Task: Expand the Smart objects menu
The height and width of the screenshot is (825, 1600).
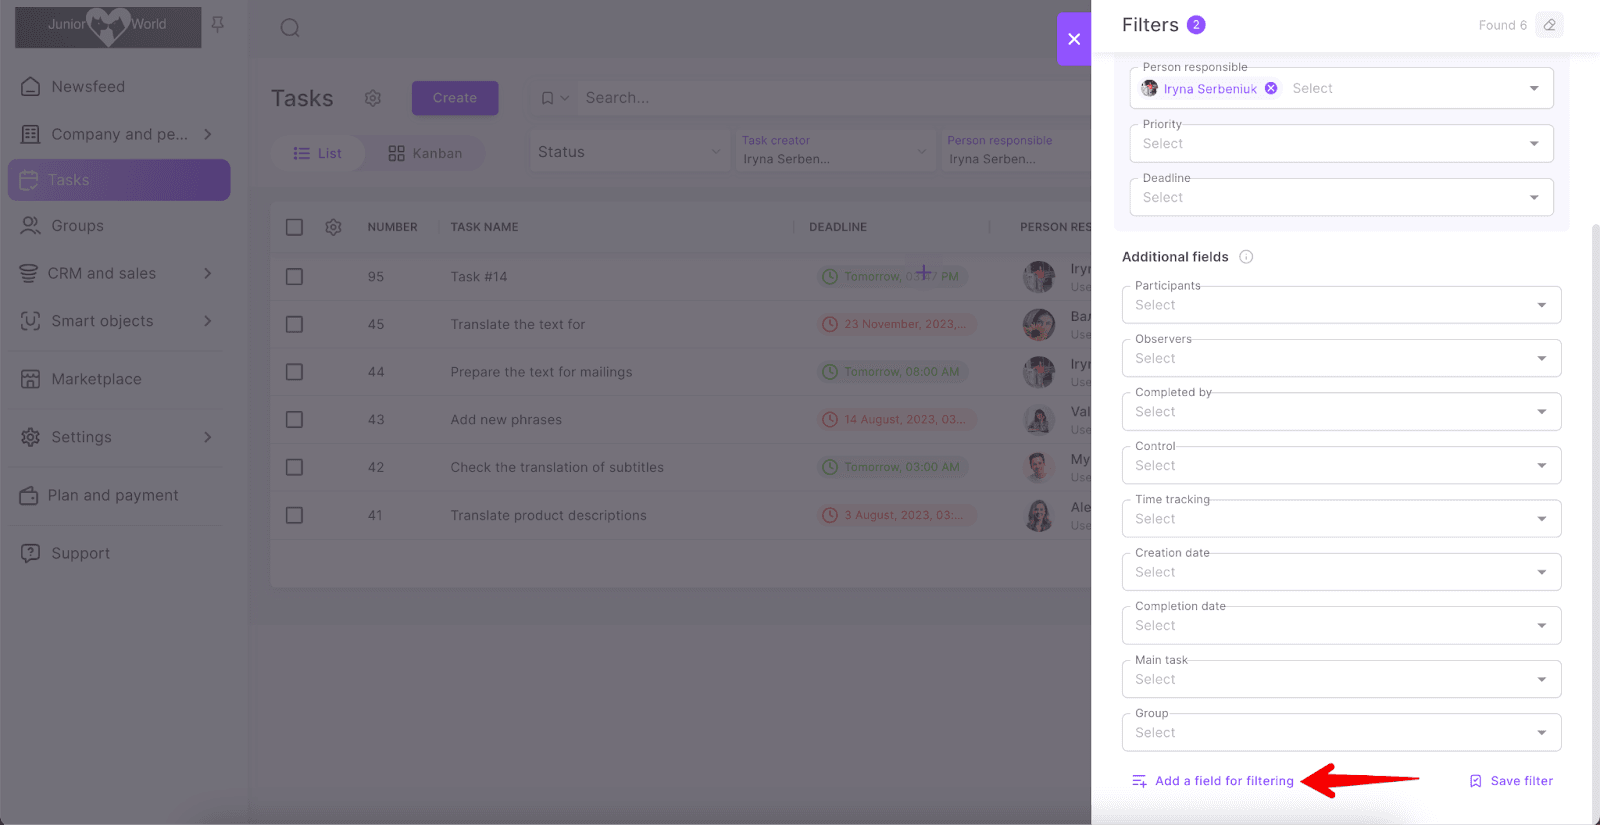Action: tap(208, 321)
